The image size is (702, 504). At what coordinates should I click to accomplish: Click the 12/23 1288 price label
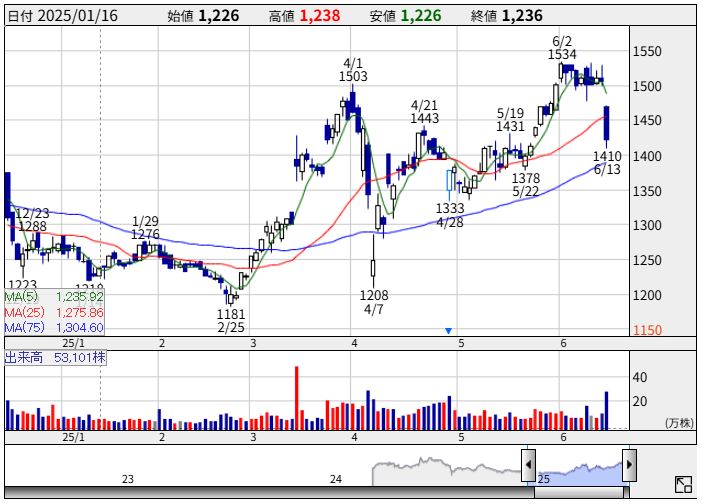tap(32, 219)
